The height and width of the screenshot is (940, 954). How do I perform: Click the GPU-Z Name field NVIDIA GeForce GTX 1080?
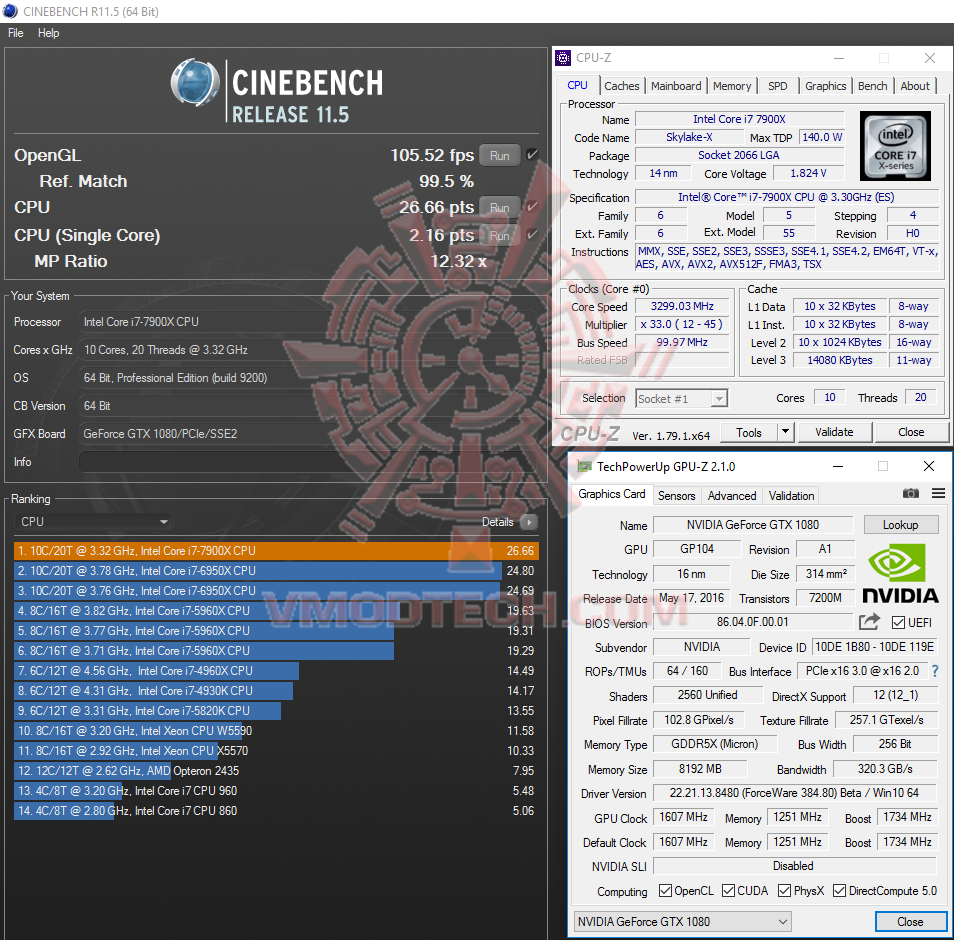pos(753,524)
